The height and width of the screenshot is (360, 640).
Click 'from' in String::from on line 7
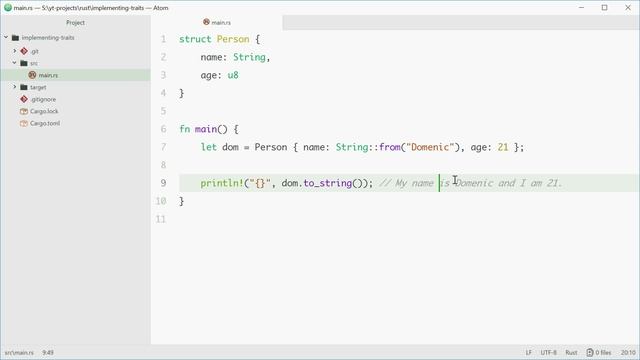click(x=389, y=147)
